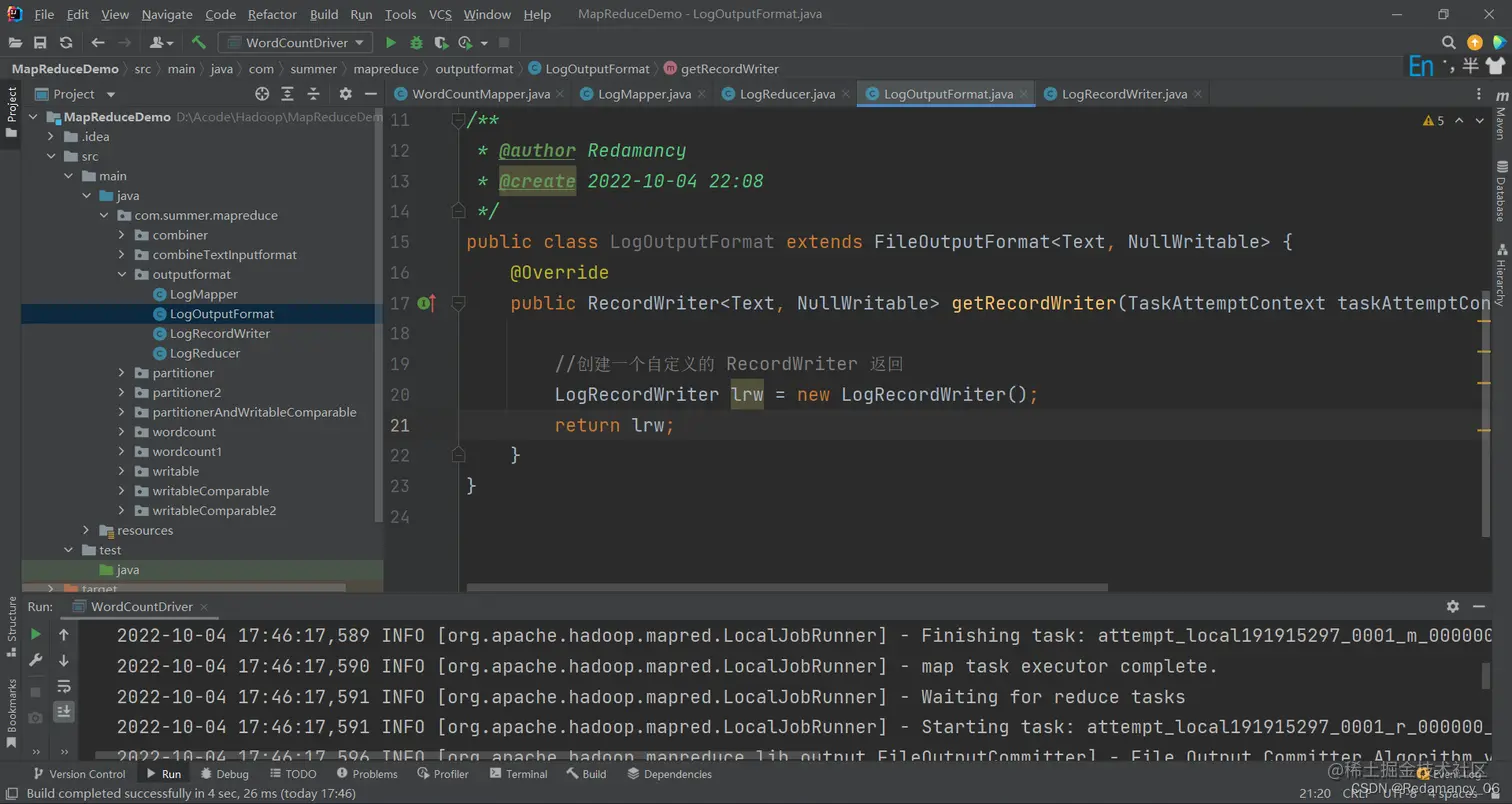Open the Database tool window
This screenshot has width=1512, height=804.
(1500, 191)
